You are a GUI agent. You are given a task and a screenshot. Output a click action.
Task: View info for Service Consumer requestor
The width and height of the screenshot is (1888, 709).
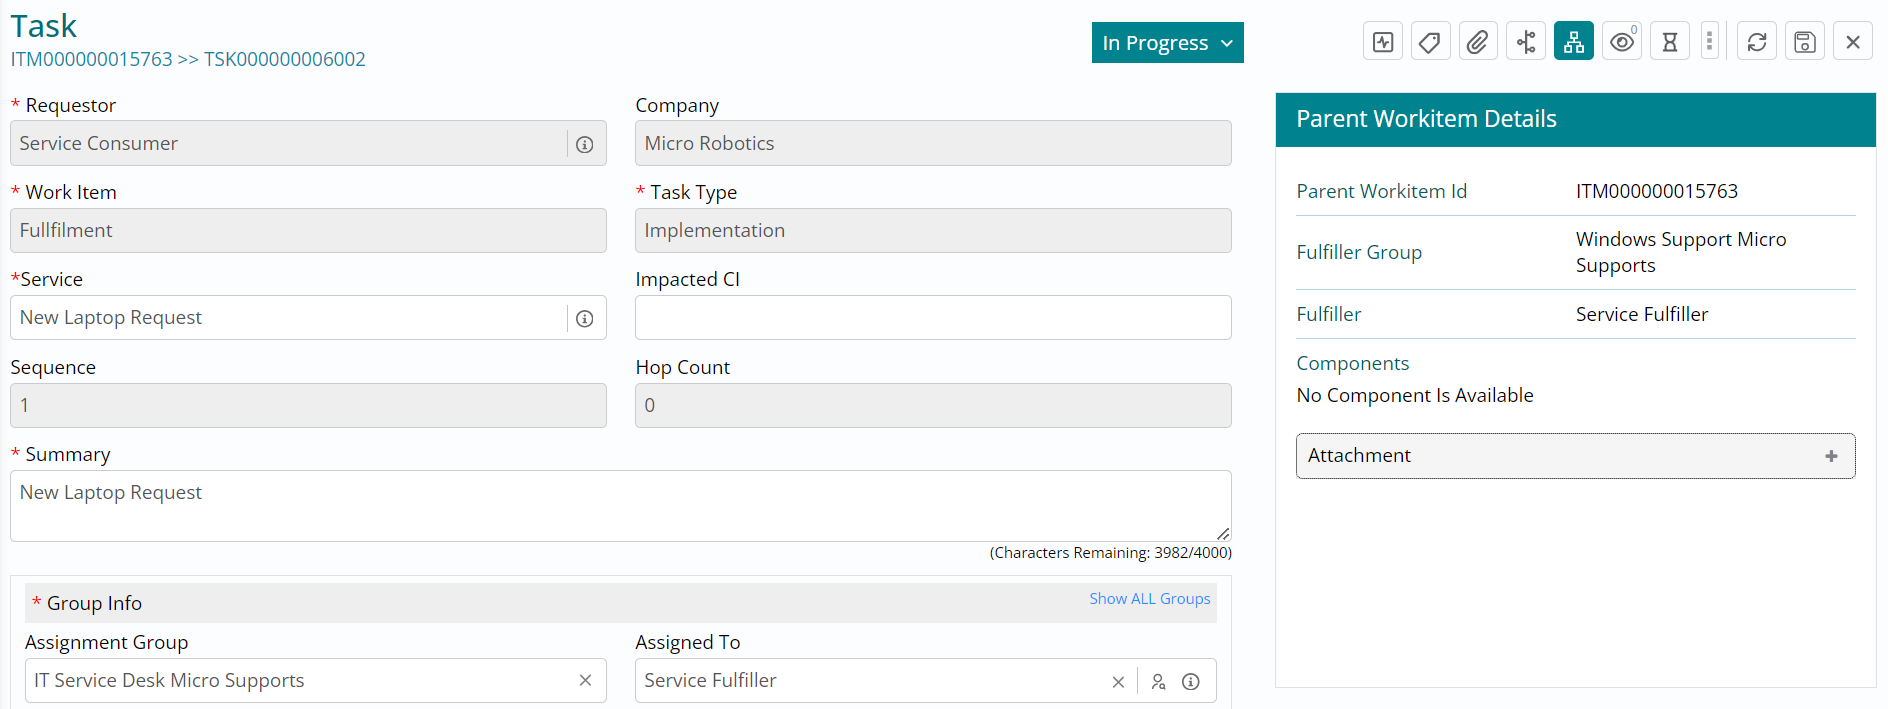click(x=585, y=145)
